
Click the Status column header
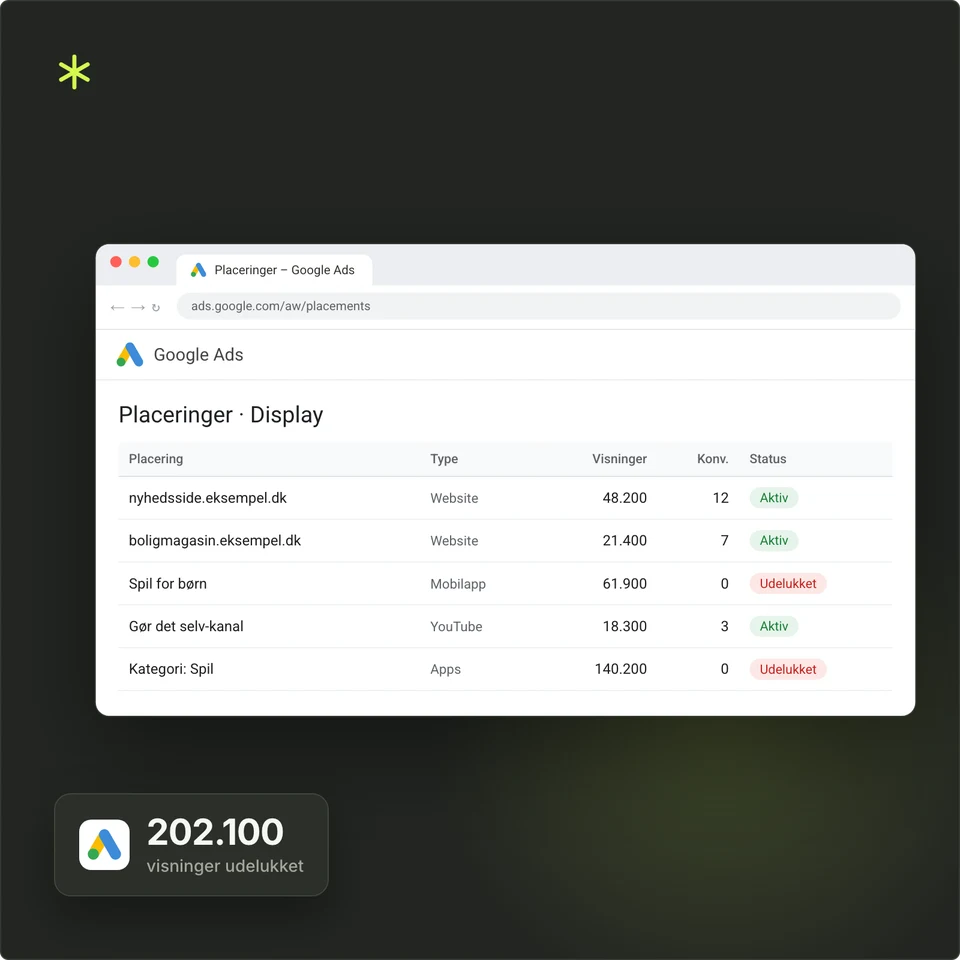point(768,459)
